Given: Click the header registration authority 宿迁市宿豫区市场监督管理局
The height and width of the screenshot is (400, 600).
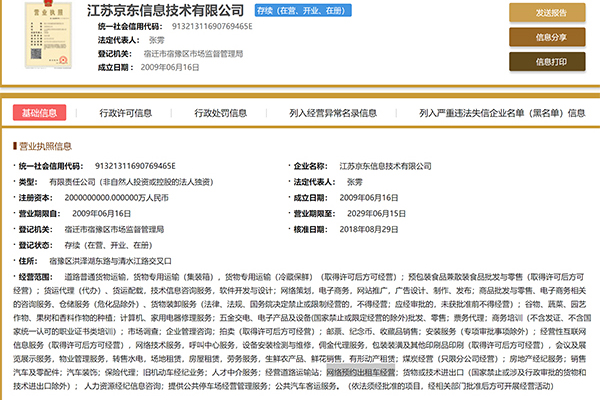Looking at the screenshot, I should [193, 54].
